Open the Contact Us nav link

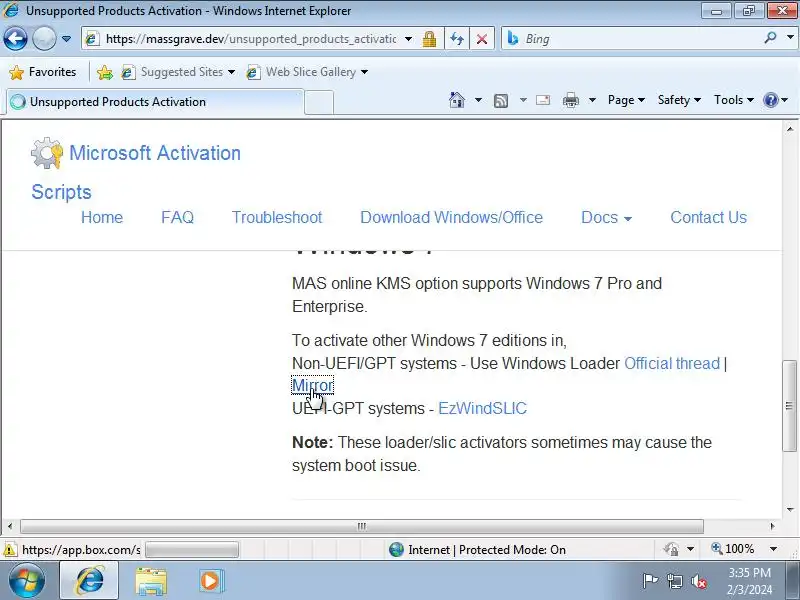[709, 217]
